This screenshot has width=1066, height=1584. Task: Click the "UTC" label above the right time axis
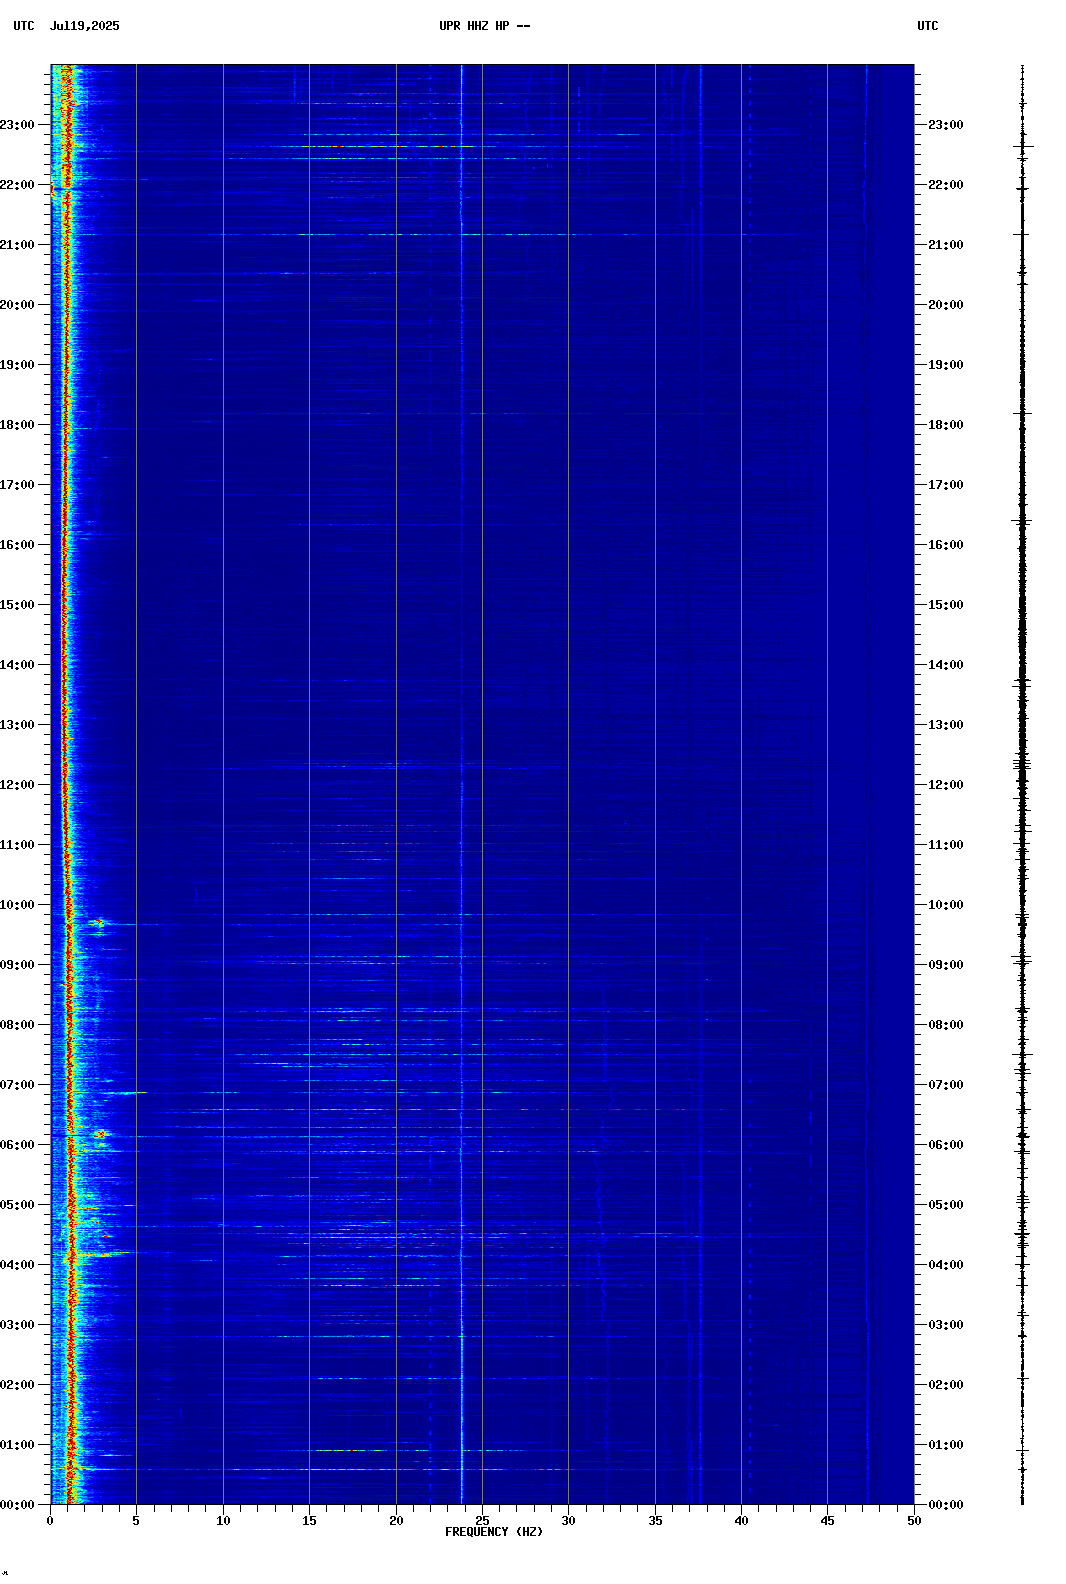pos(928,26)
